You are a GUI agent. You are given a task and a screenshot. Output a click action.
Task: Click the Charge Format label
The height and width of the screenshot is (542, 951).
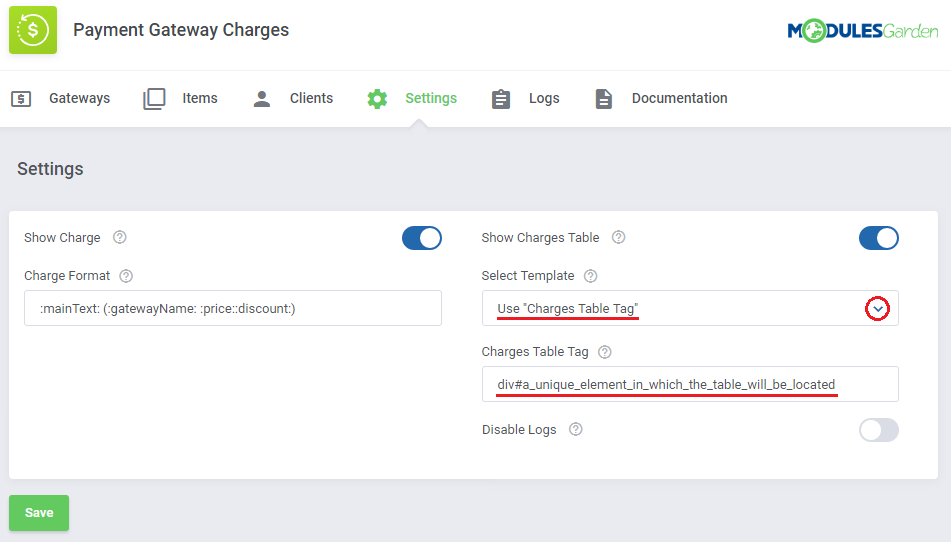click(67, 276)
